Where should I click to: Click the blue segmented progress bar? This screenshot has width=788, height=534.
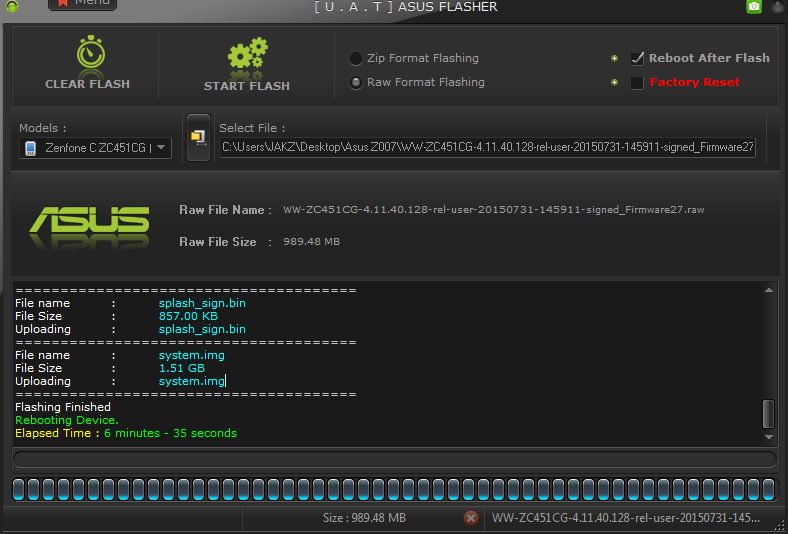point(395,489)
